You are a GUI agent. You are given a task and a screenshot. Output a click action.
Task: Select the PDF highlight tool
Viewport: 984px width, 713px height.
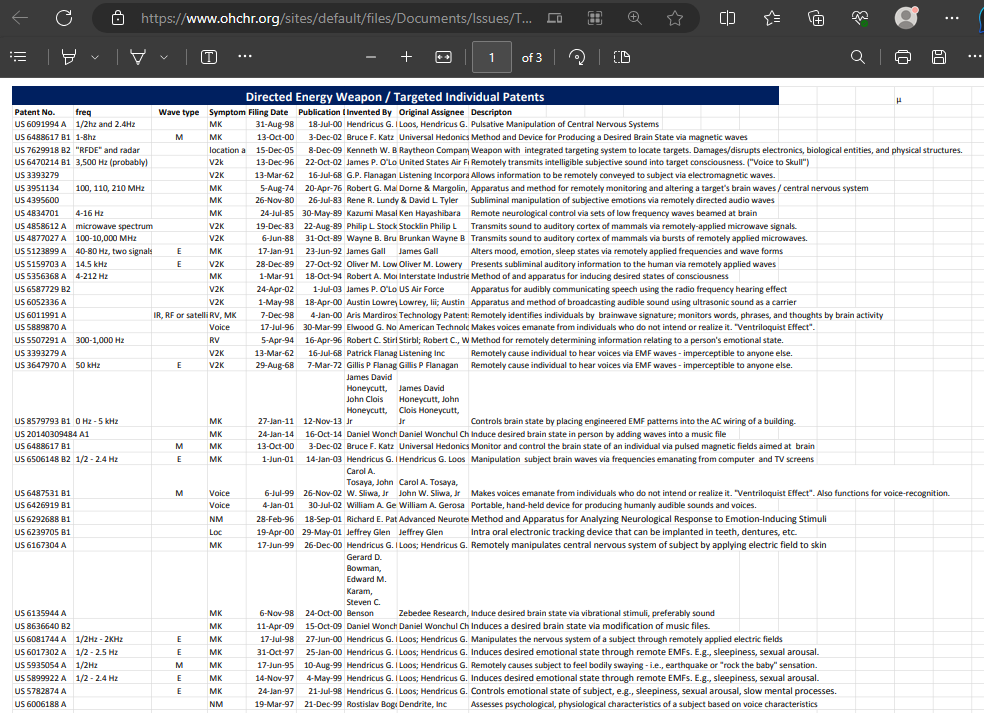point(68,57)
